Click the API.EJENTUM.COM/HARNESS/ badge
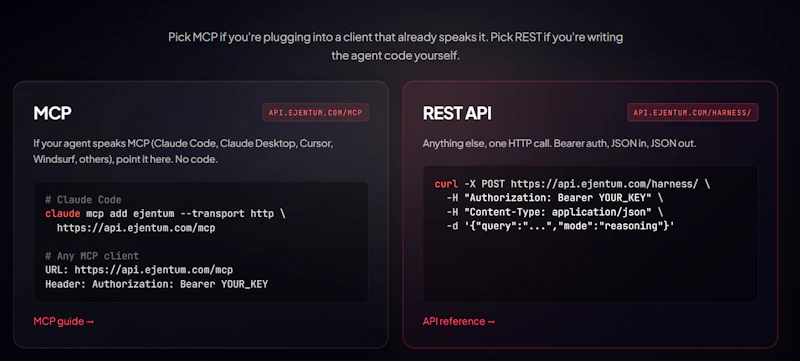 (x=692, y=113)
